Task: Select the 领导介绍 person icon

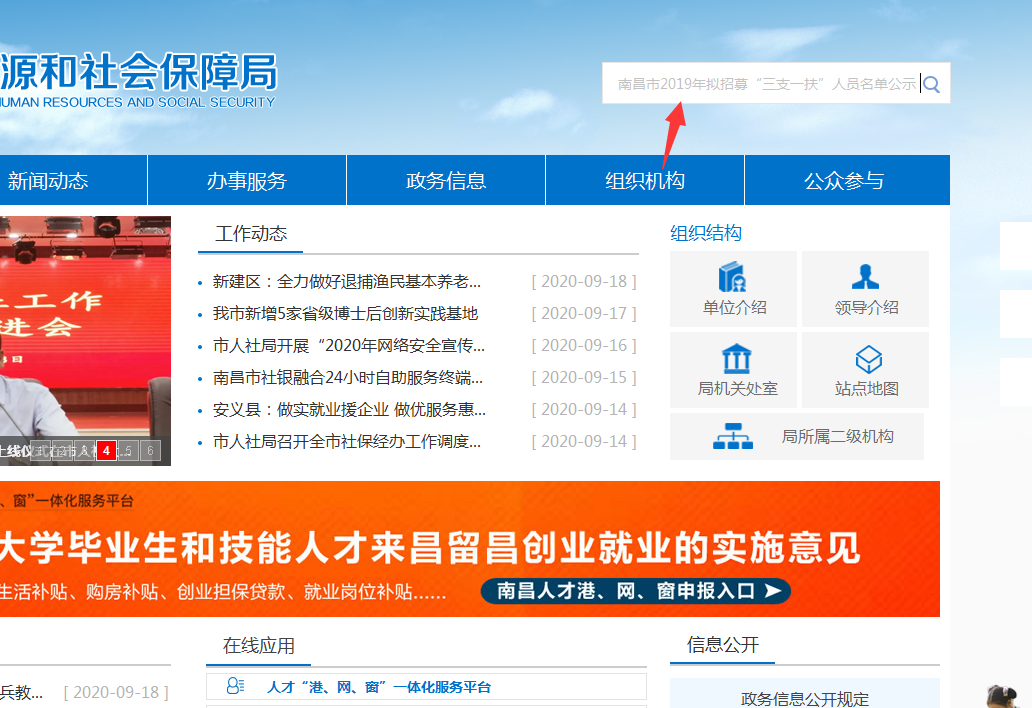Action: click(864, 276)
